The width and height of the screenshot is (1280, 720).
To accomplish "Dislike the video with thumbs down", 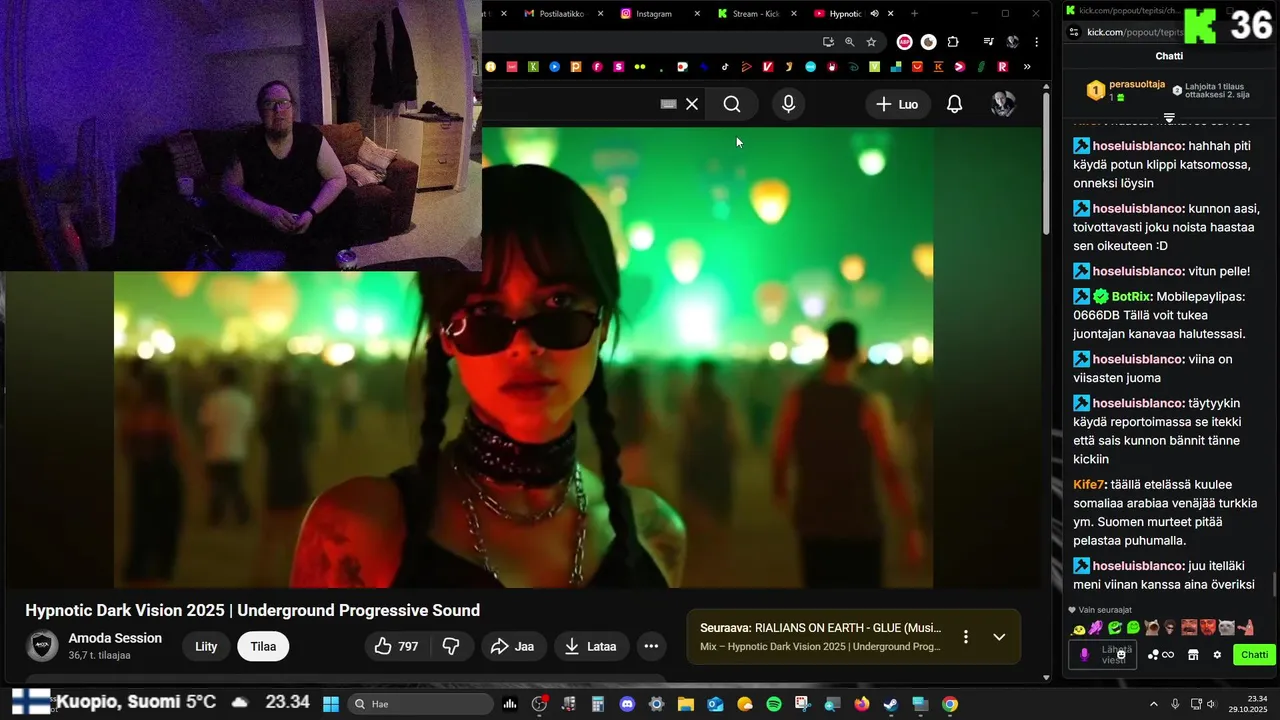I will click(451, 646).
